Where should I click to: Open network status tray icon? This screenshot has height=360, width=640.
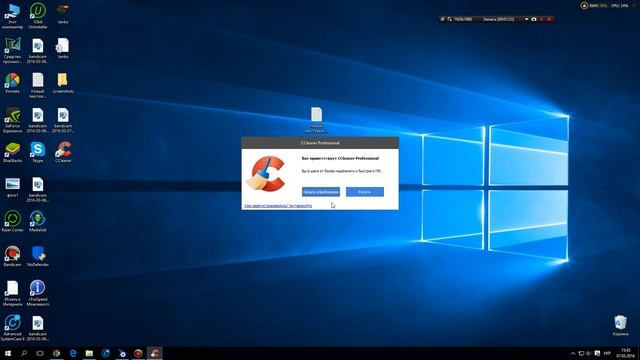(x=581, y=353)
